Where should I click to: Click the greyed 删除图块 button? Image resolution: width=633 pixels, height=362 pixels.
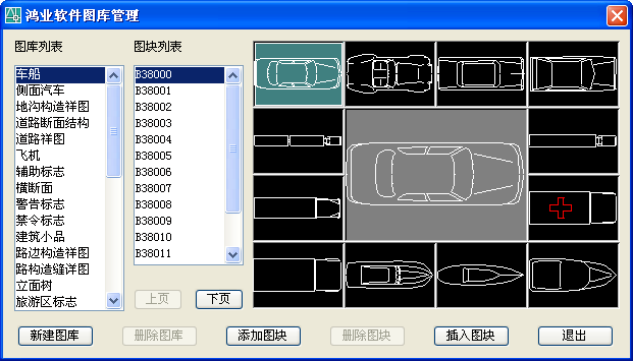coord(367,335)
